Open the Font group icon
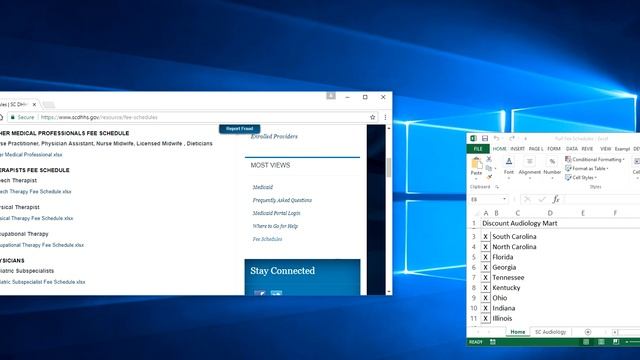The width and height of the screenshot is (640, 360). pos(509,162)
